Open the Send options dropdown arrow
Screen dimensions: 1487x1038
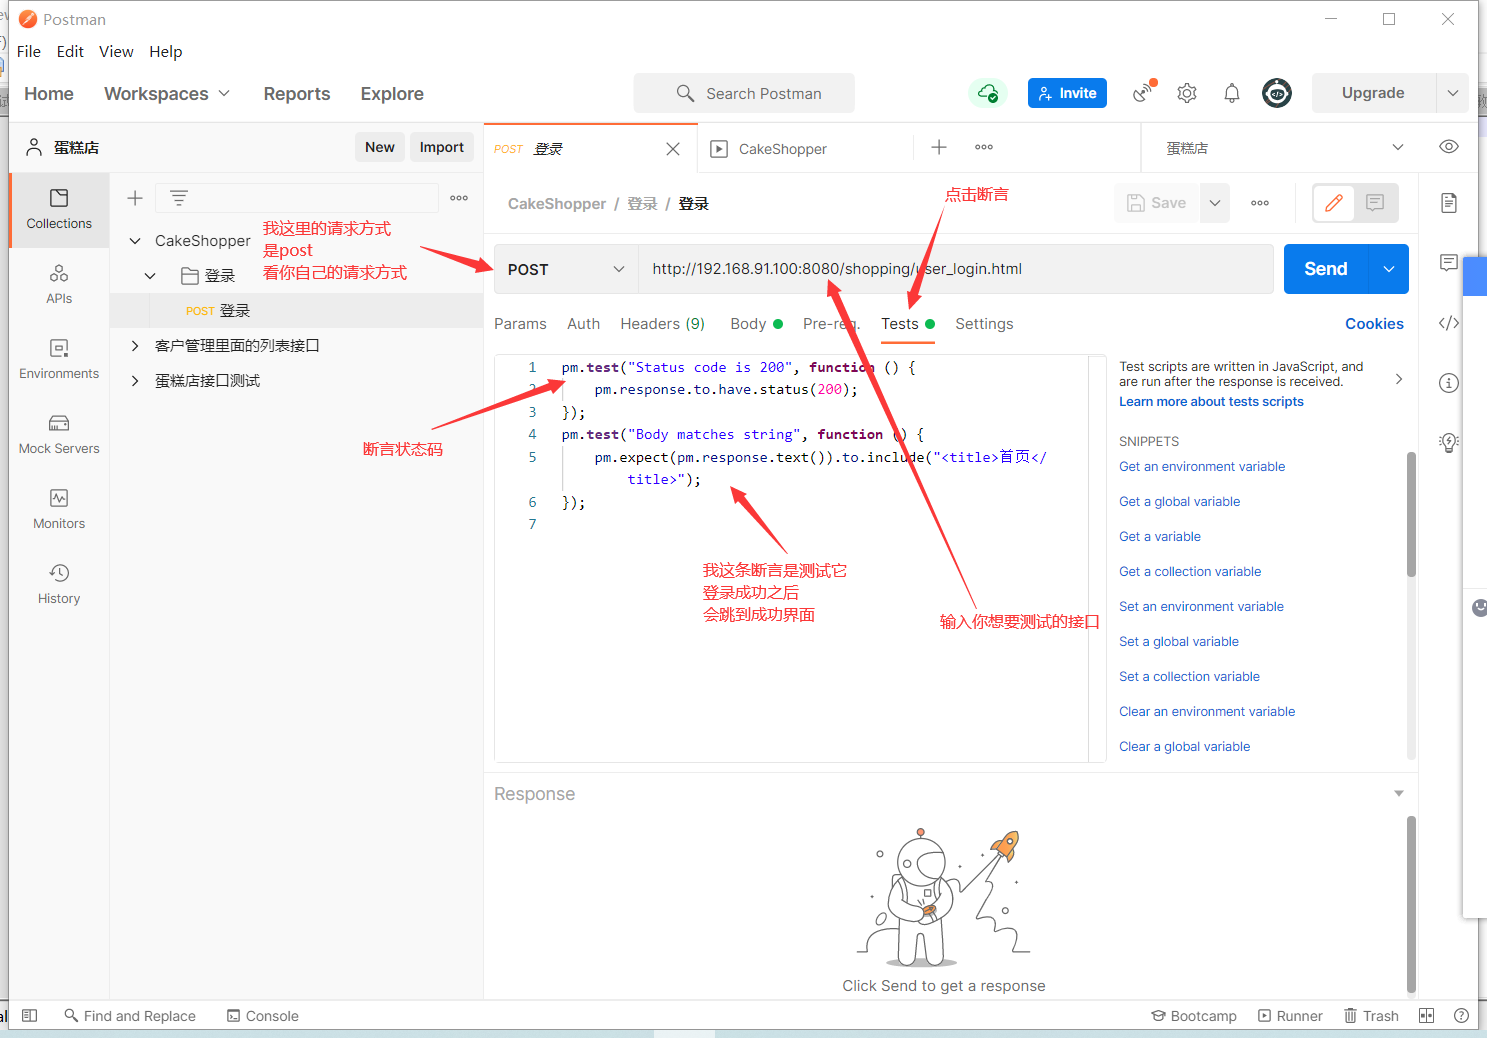pyautogui.click(x=1389, y=269)
